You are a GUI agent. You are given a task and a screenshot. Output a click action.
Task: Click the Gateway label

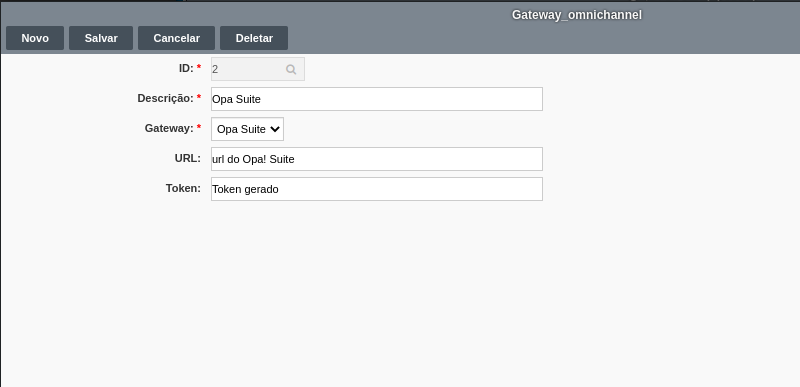coord(169,128)
